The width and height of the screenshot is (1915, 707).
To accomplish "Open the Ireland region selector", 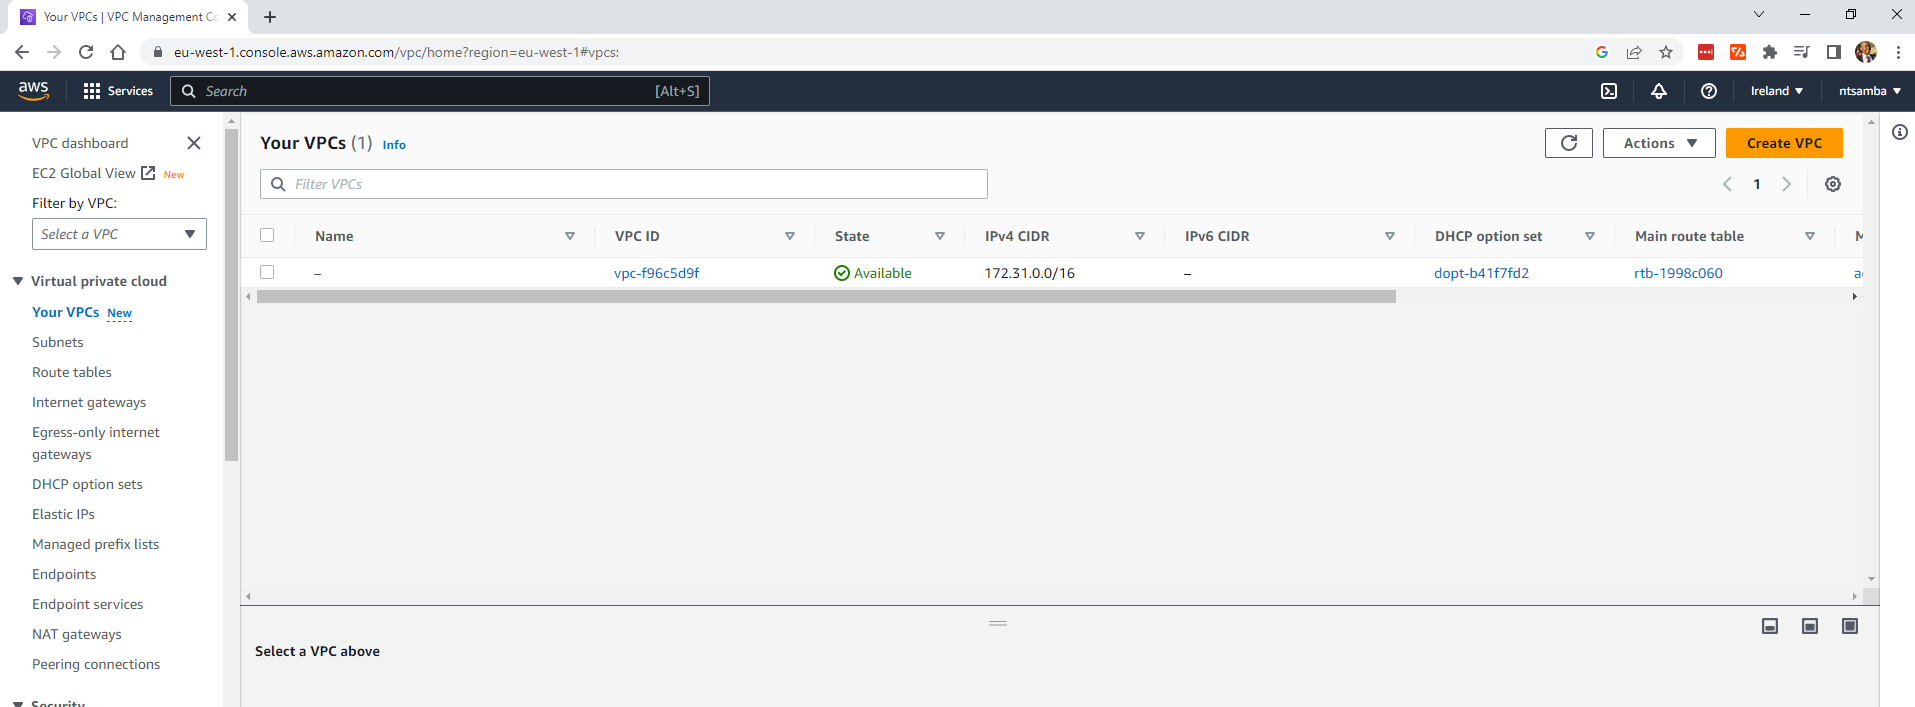I will pos(1776,91).
